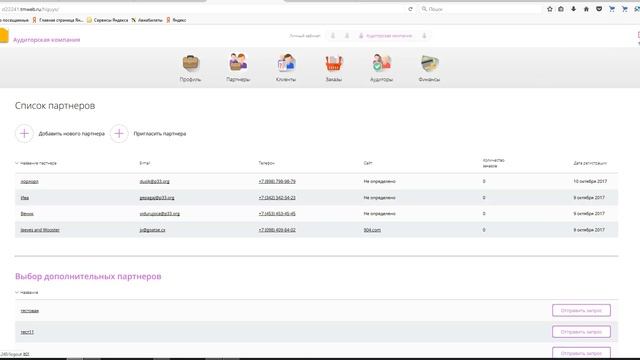Click the plus icon for Добавить нового партнера
Image resolution: width=640 pixels, height=360 pixels.
(24, 133)
